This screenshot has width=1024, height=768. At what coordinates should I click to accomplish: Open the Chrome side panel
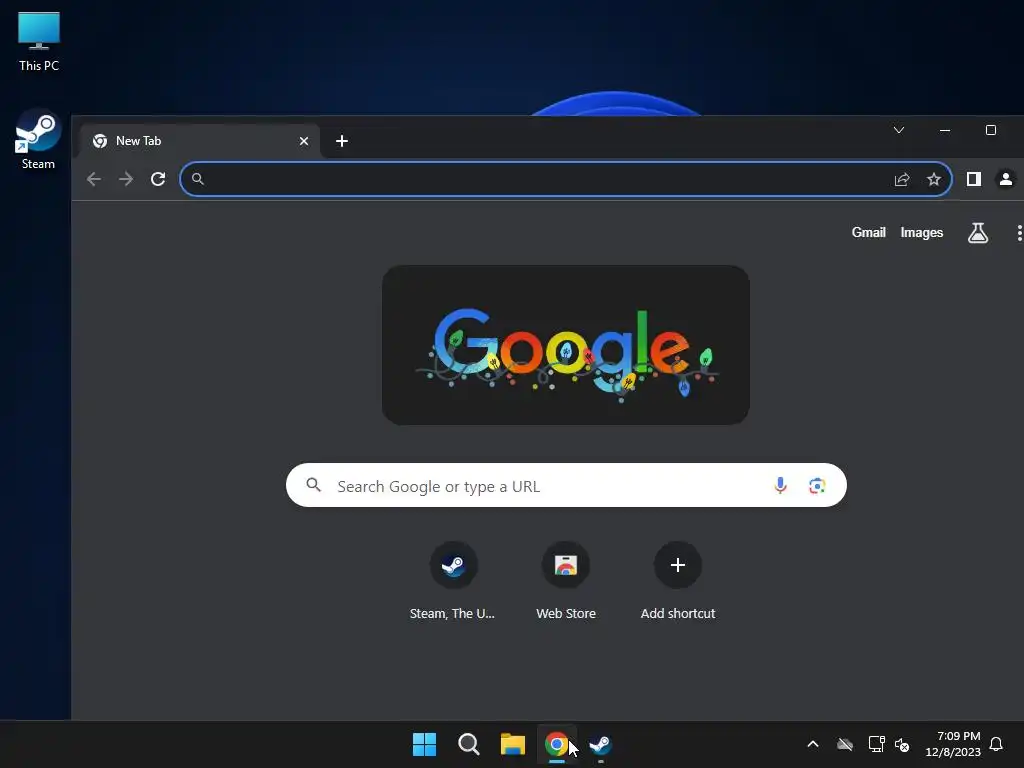[974, 179]
